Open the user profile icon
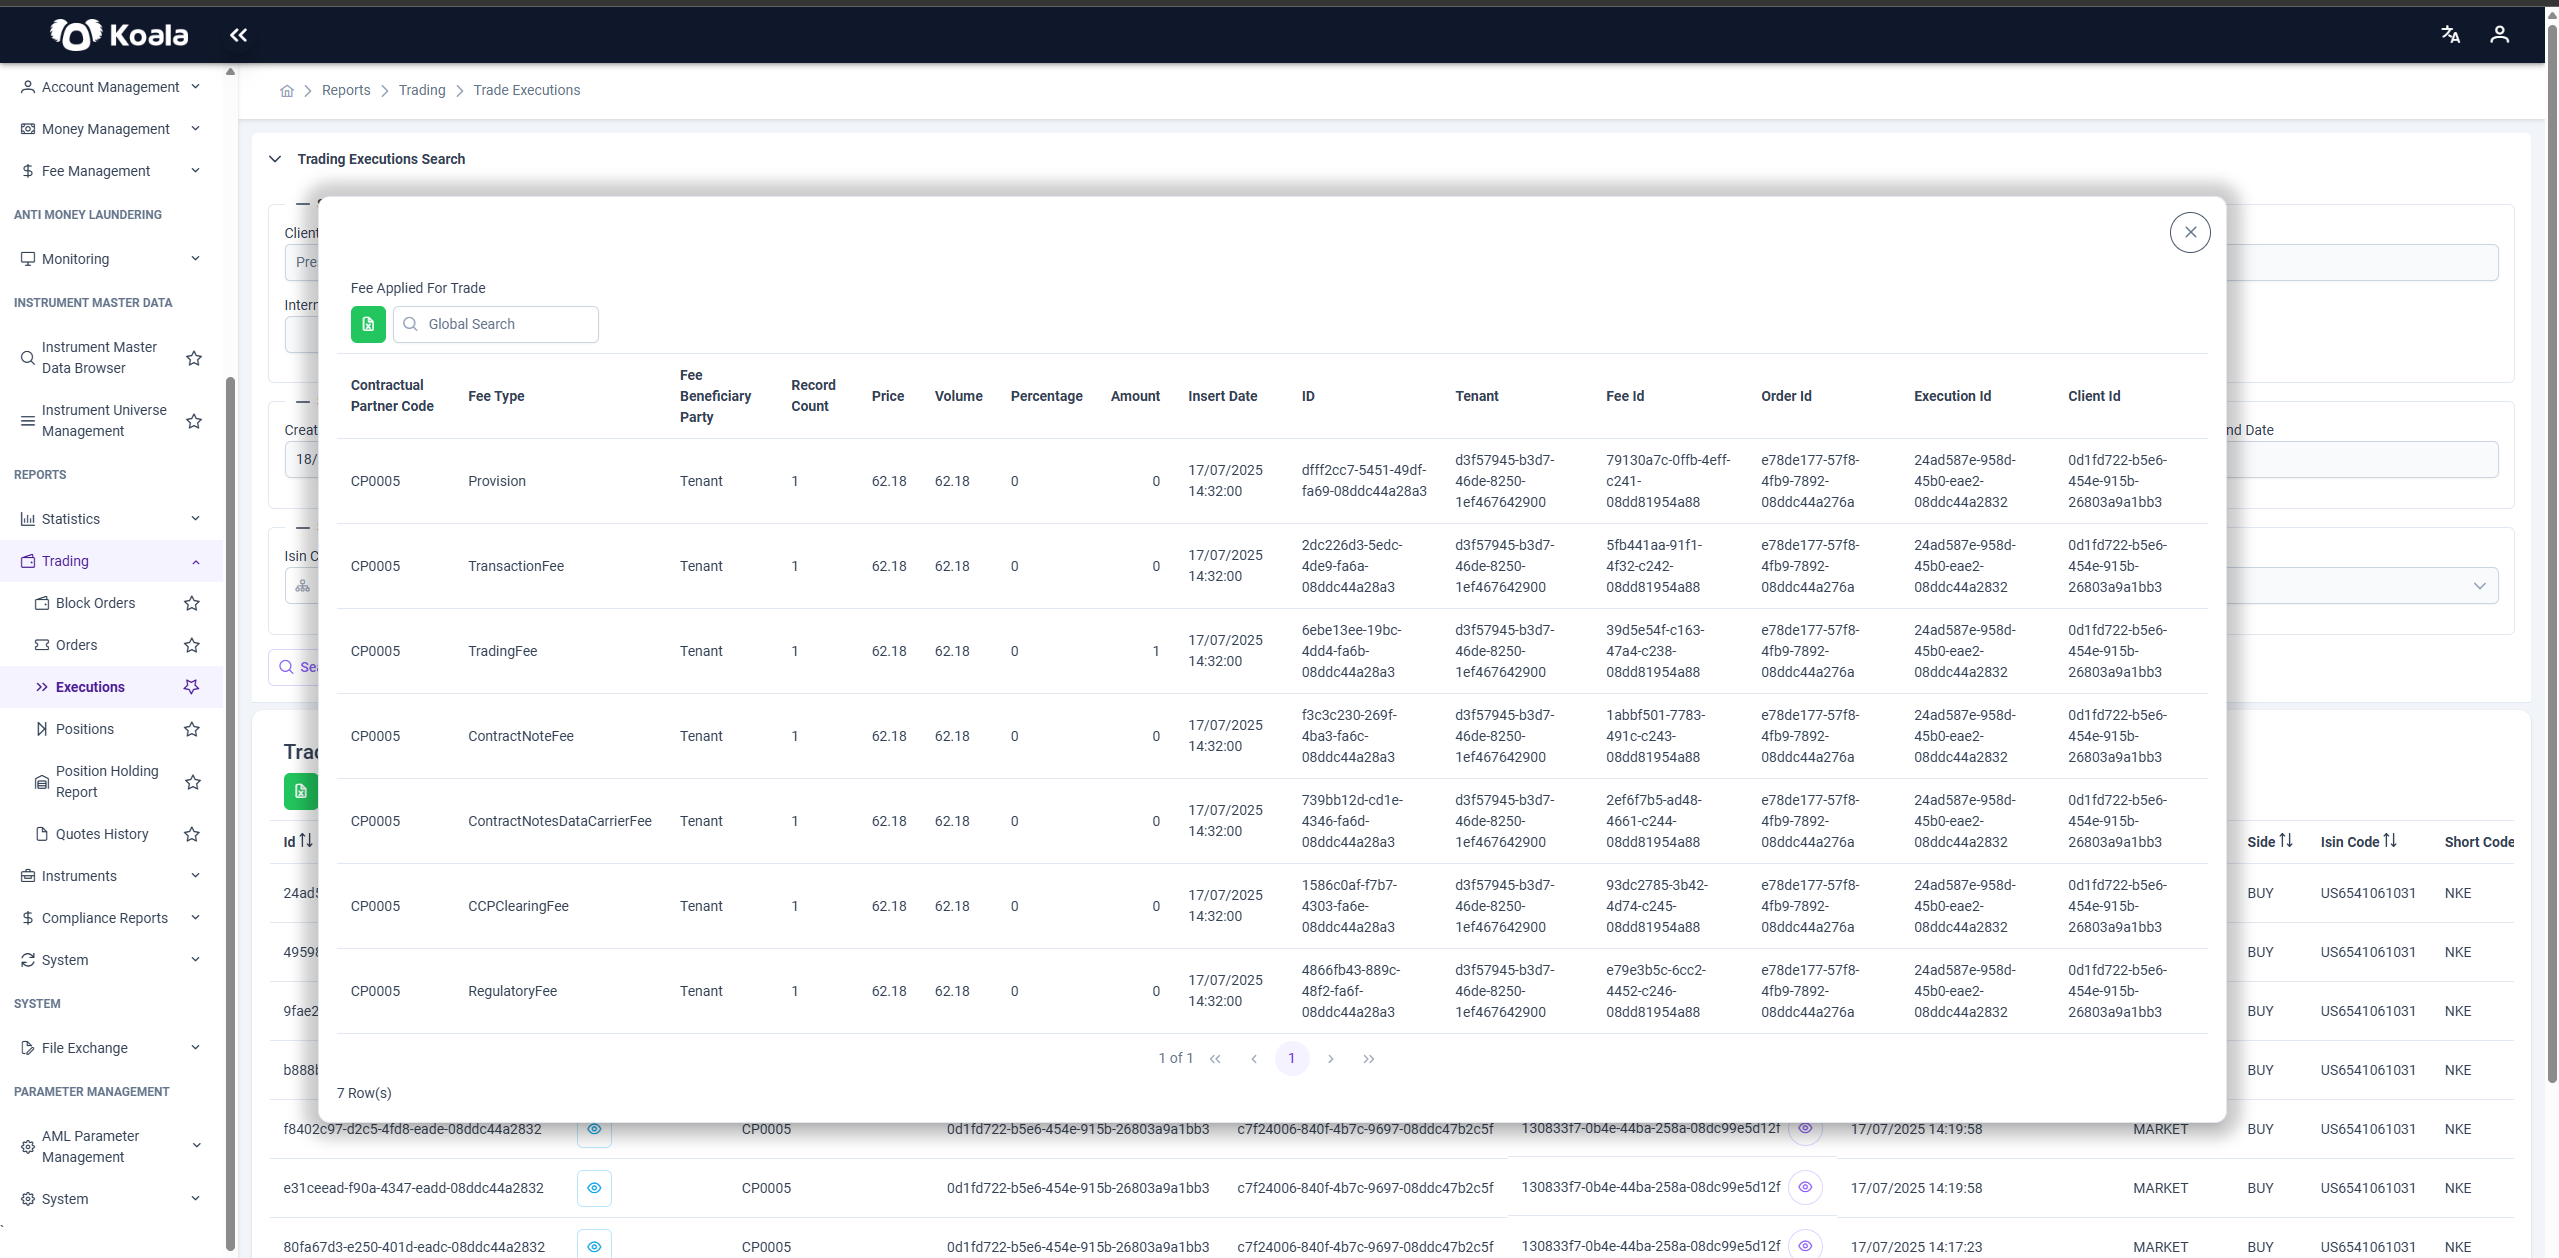The height and width of the screenshot is (1258, 2559). [2499, 35]
